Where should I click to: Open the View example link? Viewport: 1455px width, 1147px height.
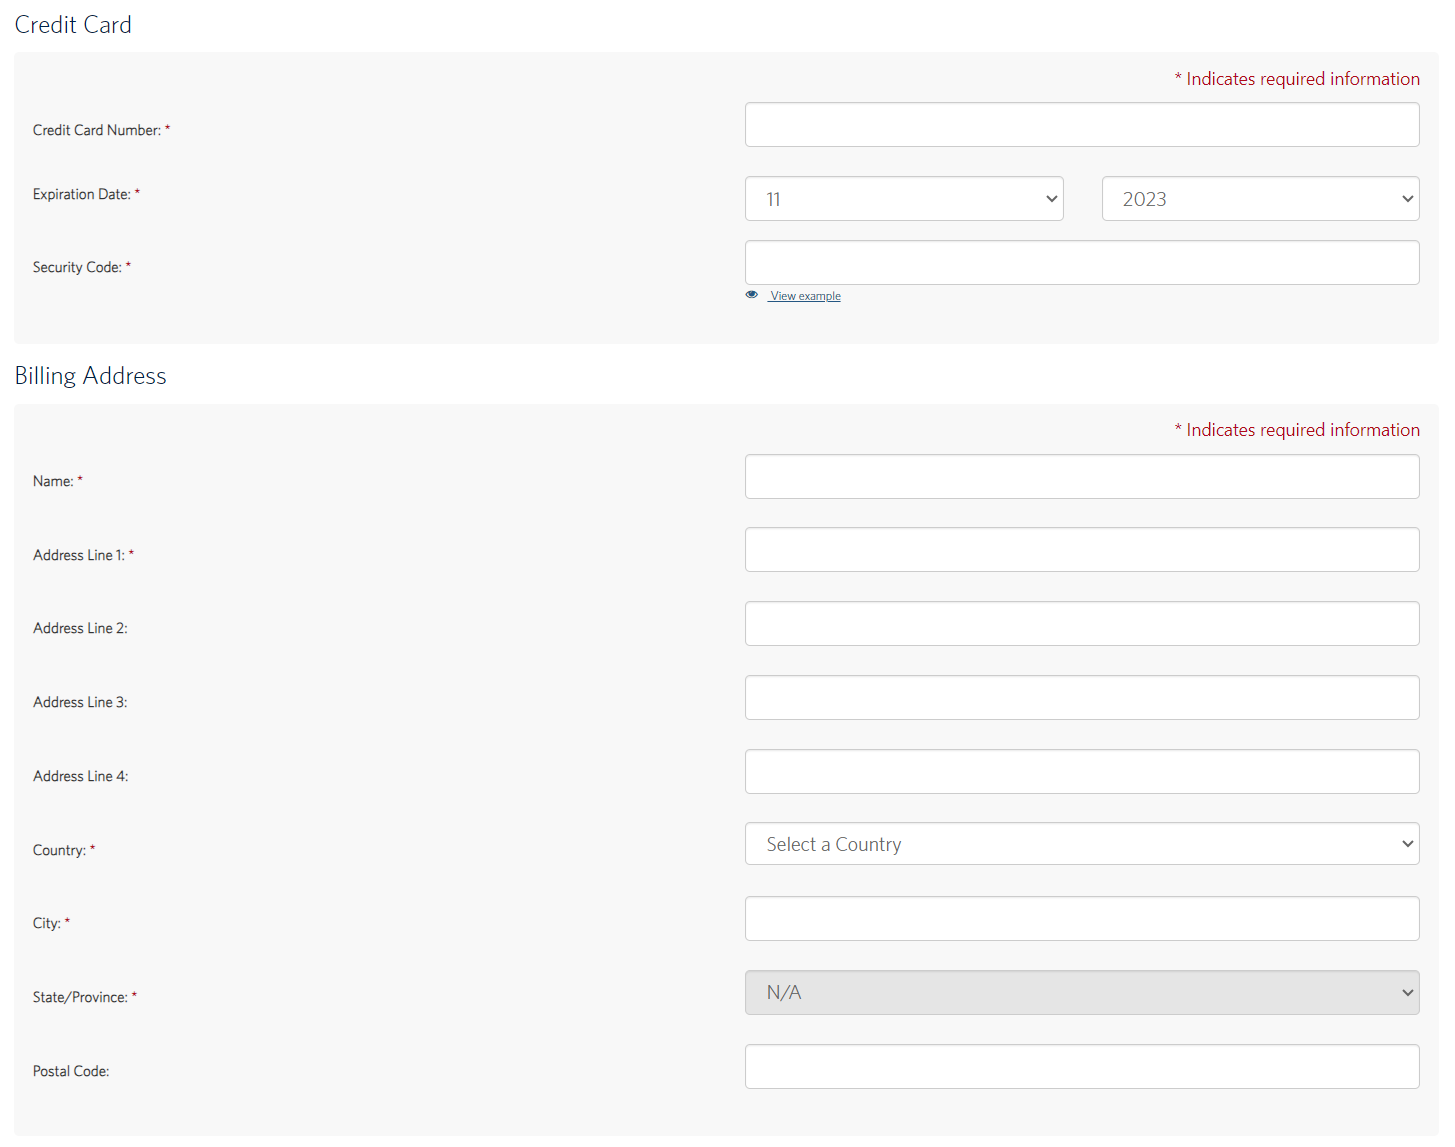tap(805, 296)
